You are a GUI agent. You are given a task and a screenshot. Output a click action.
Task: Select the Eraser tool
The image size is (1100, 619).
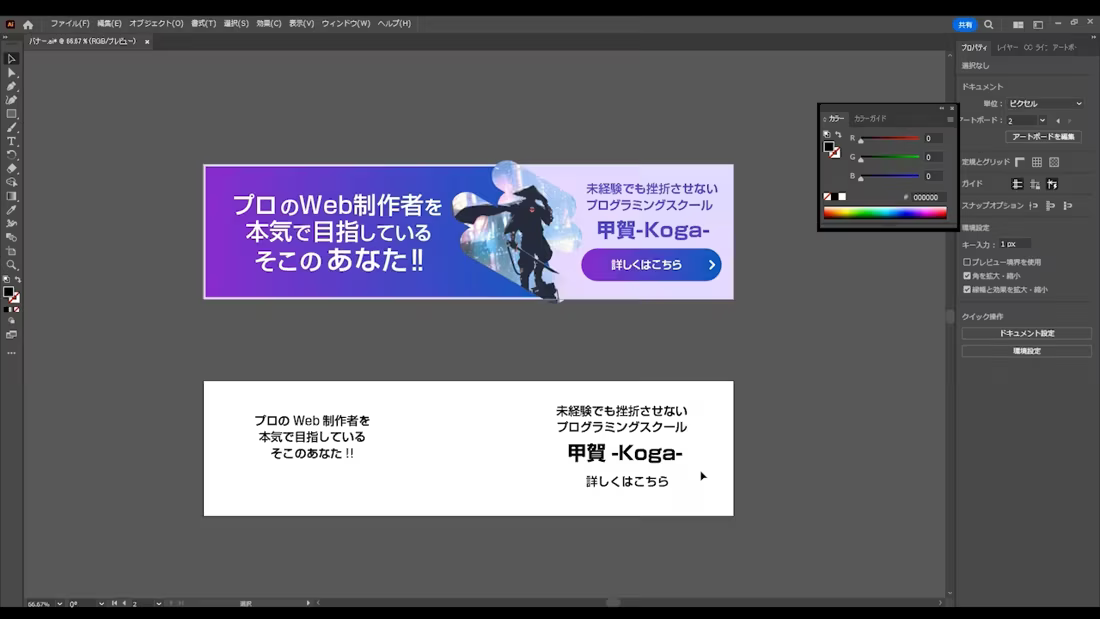tap(11, 168)
